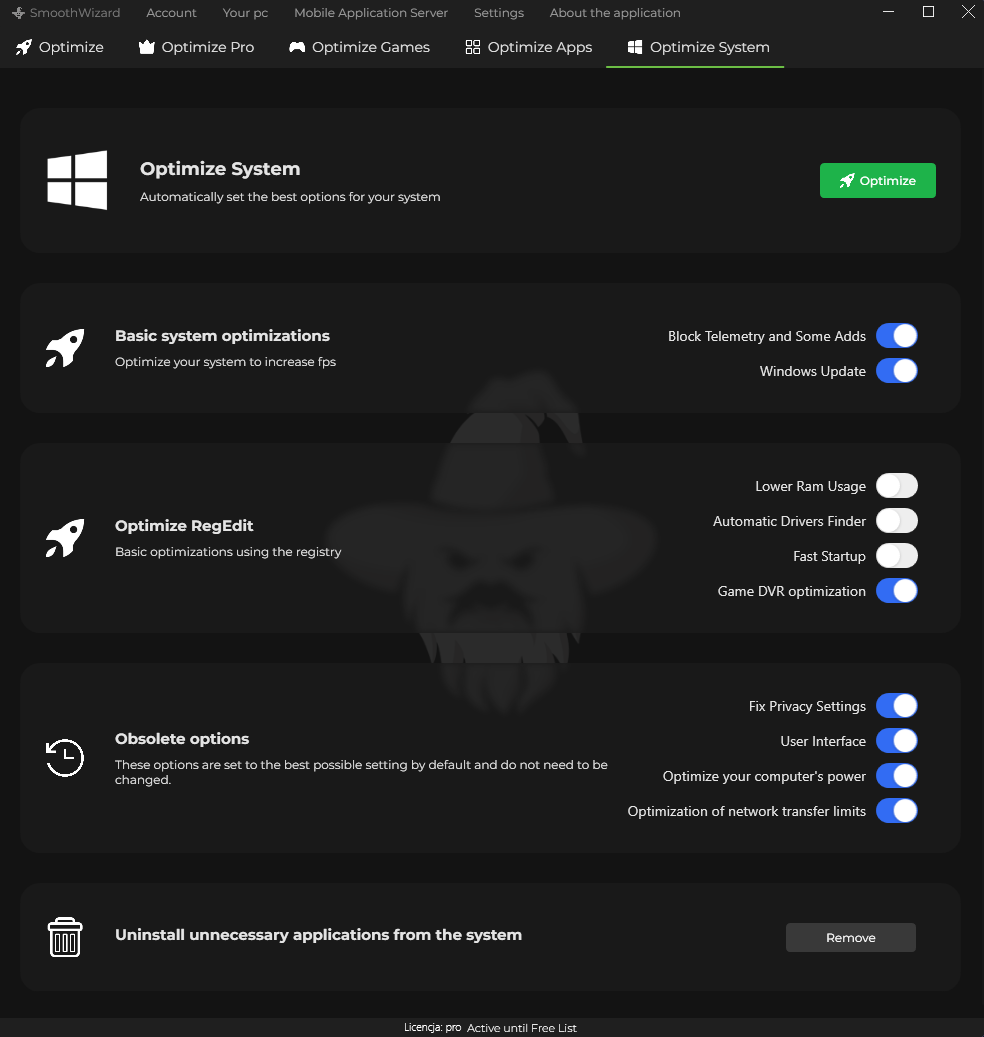Disable Optimize your computer's power
984x1037 pixels.
[x=897, y=776]
